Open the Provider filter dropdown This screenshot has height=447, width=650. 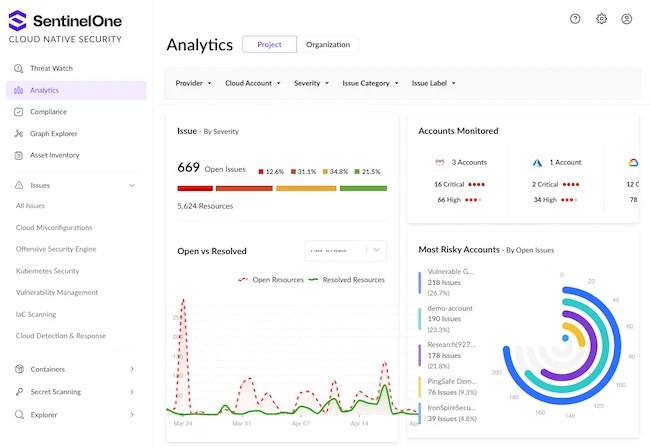pos(193,83)
